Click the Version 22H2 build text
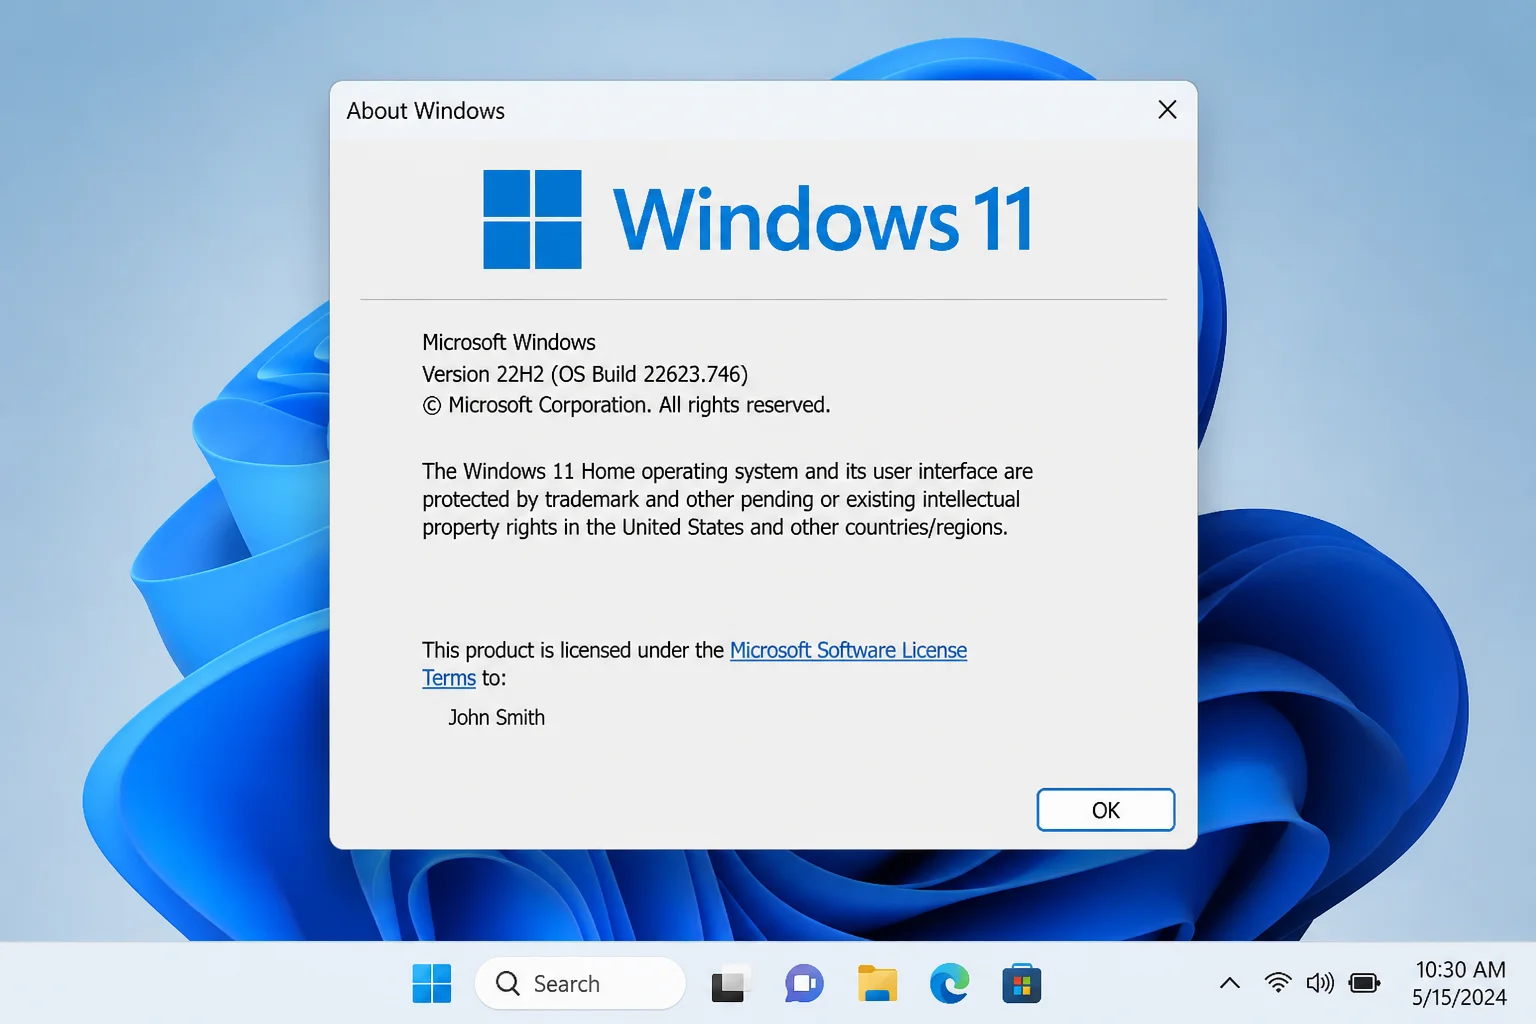This screenshot has height=1024, width=1536. (x=585, y=374)
